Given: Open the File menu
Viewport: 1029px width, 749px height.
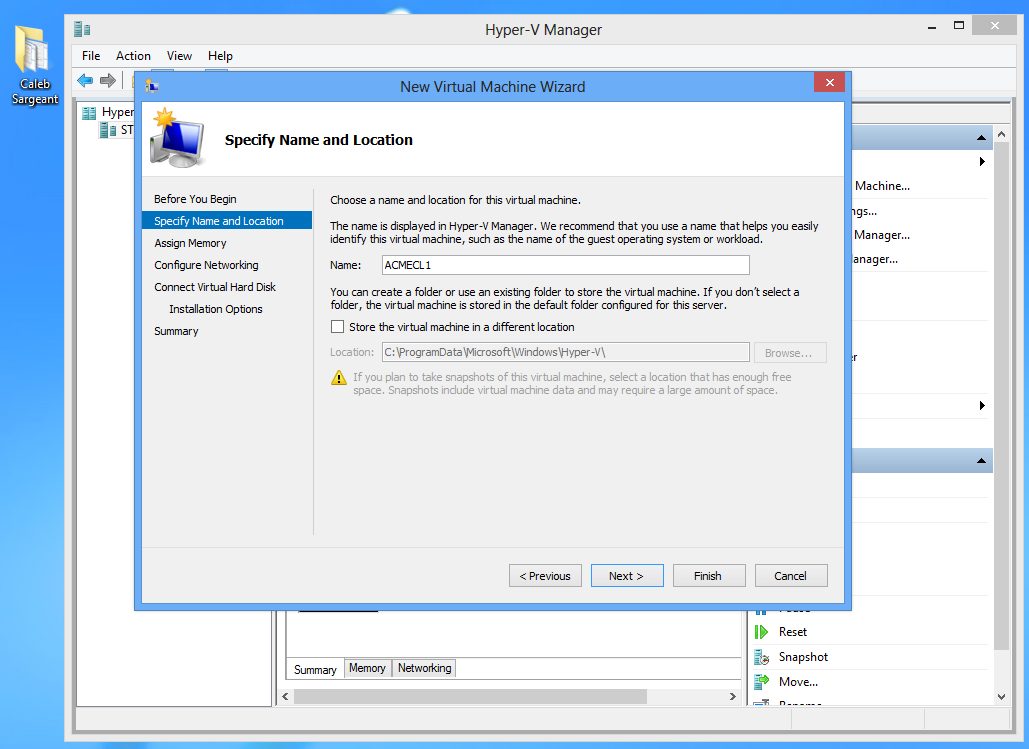Looking at the screenshot, I should 91,56.
